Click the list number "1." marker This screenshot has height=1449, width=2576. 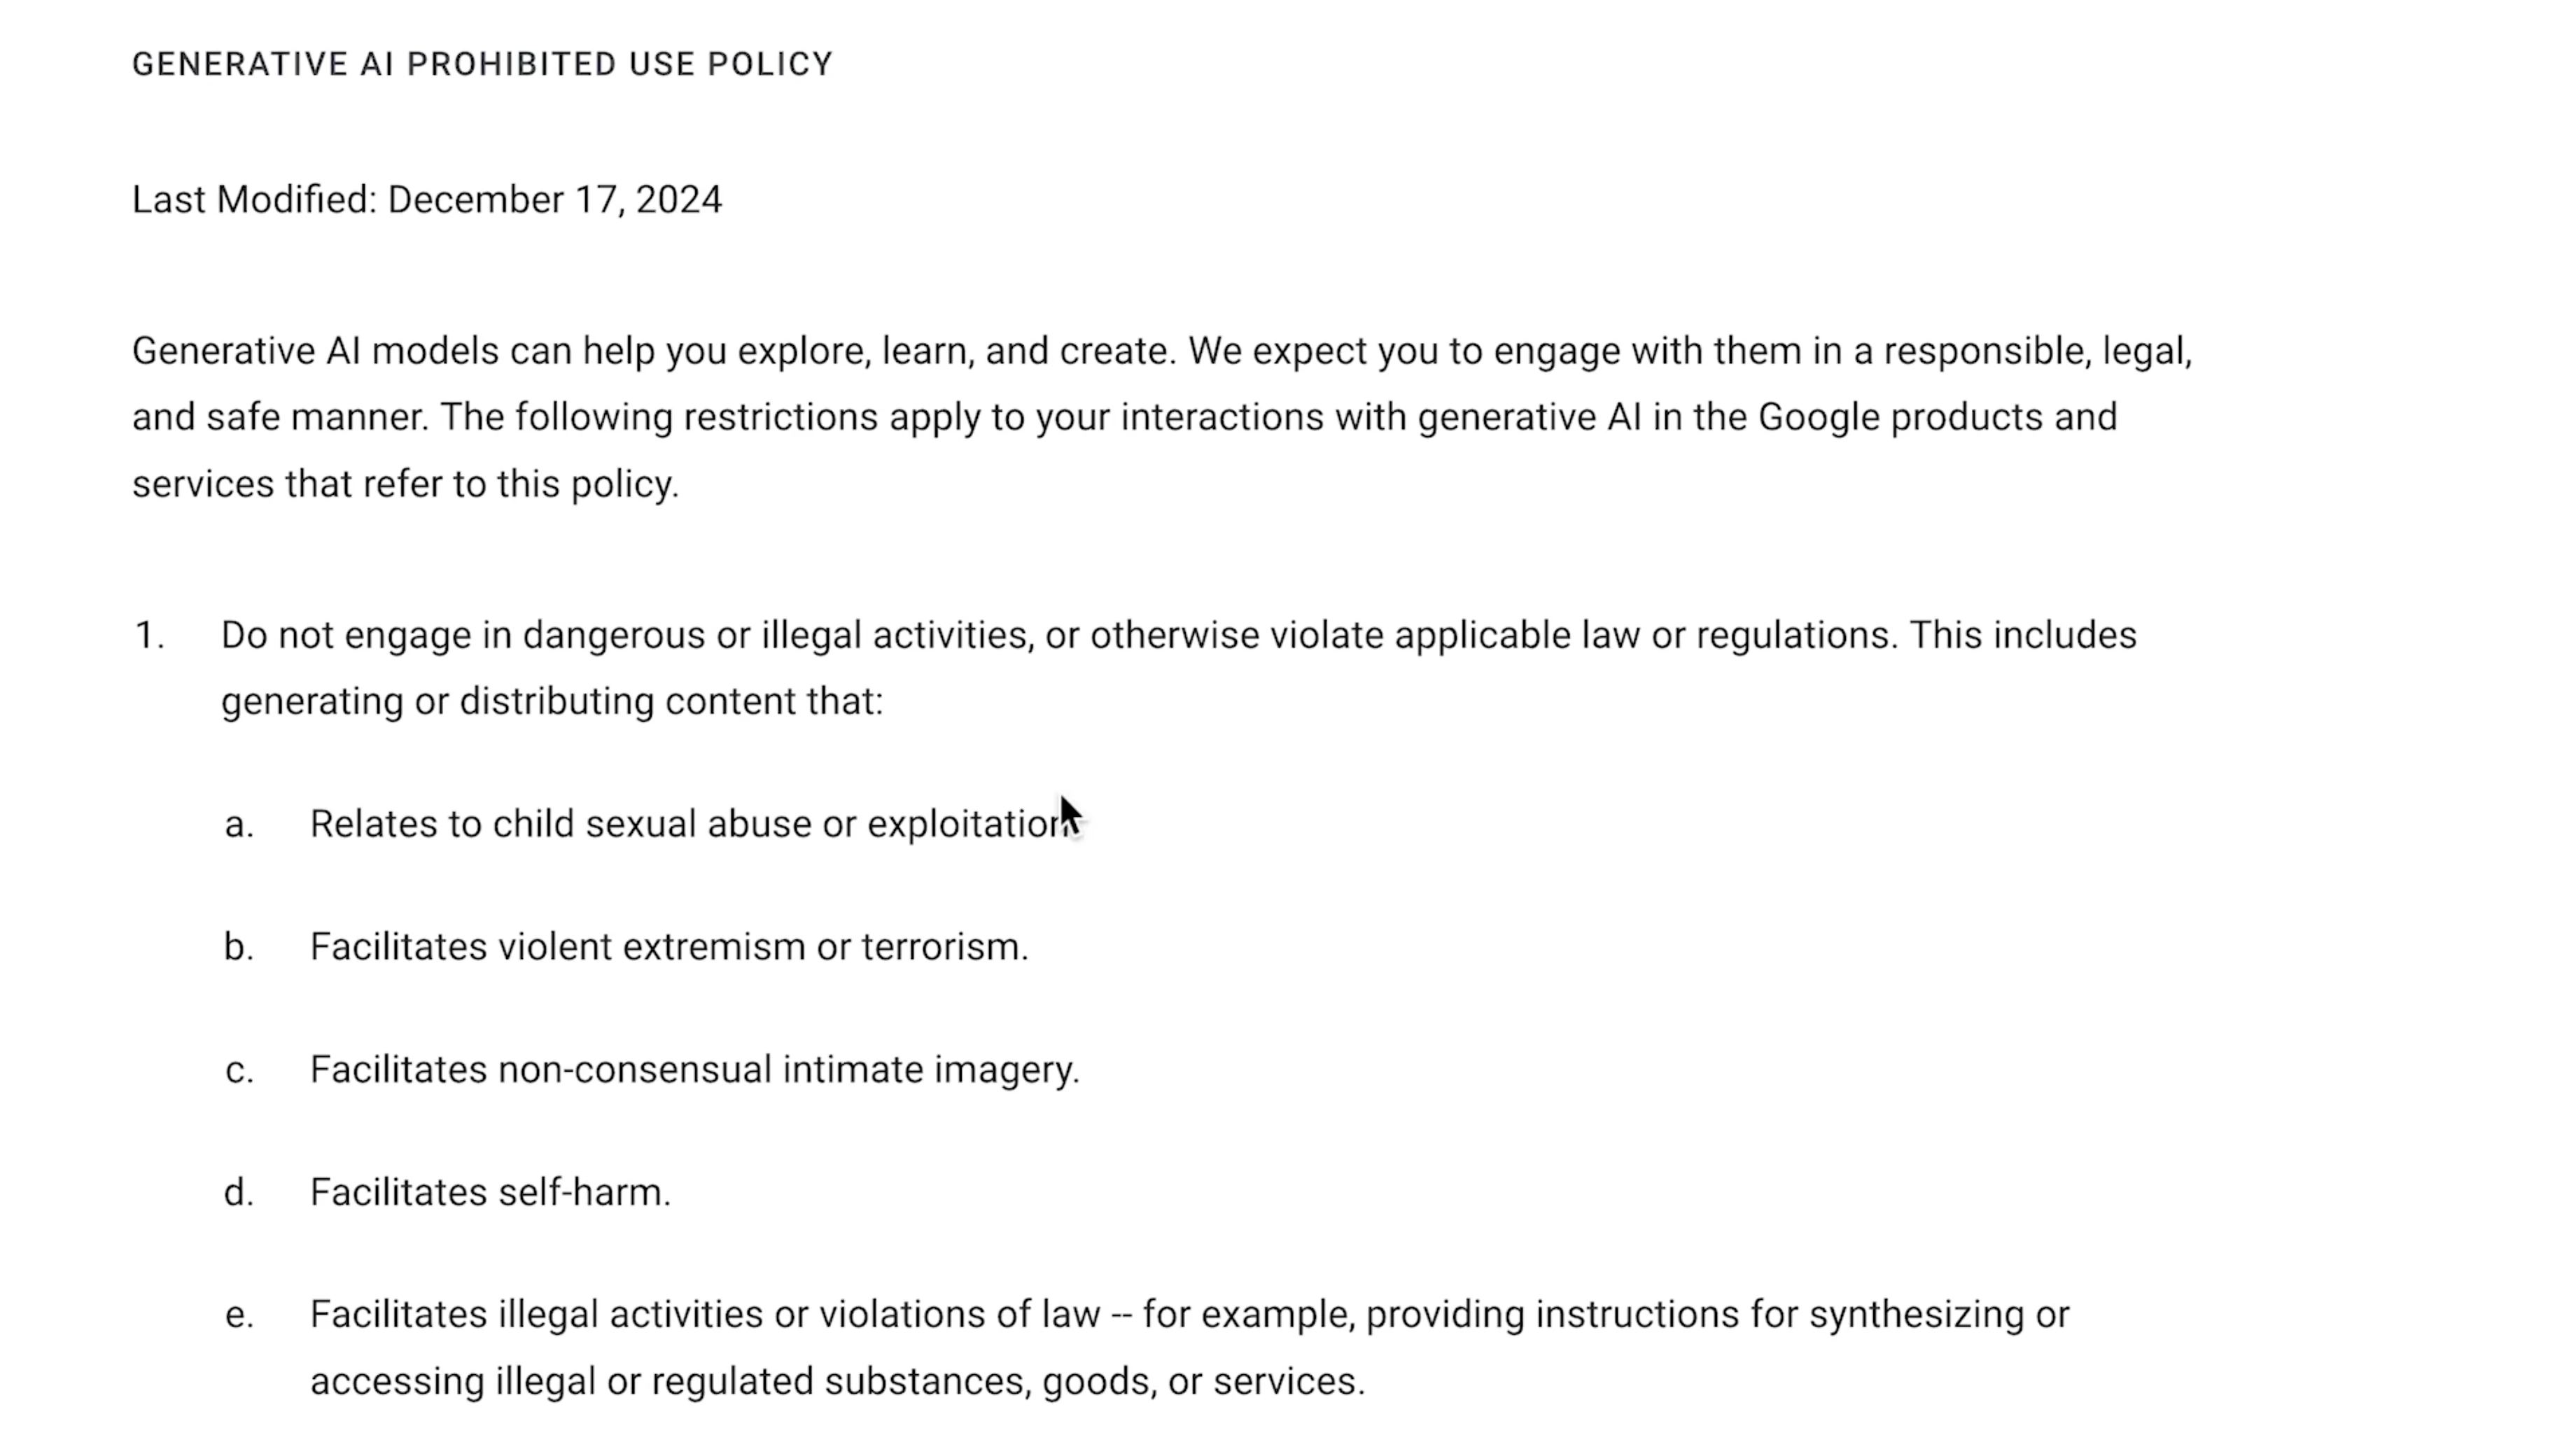pos(148,636)
